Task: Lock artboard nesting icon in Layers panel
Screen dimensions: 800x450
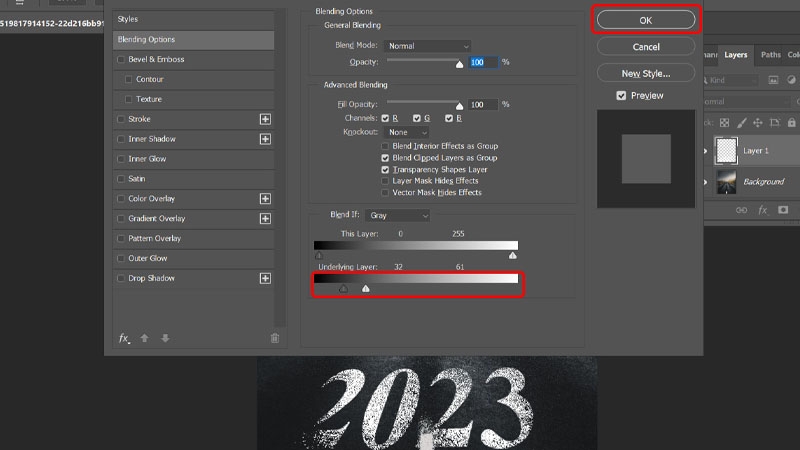Action: coord(774,123)
